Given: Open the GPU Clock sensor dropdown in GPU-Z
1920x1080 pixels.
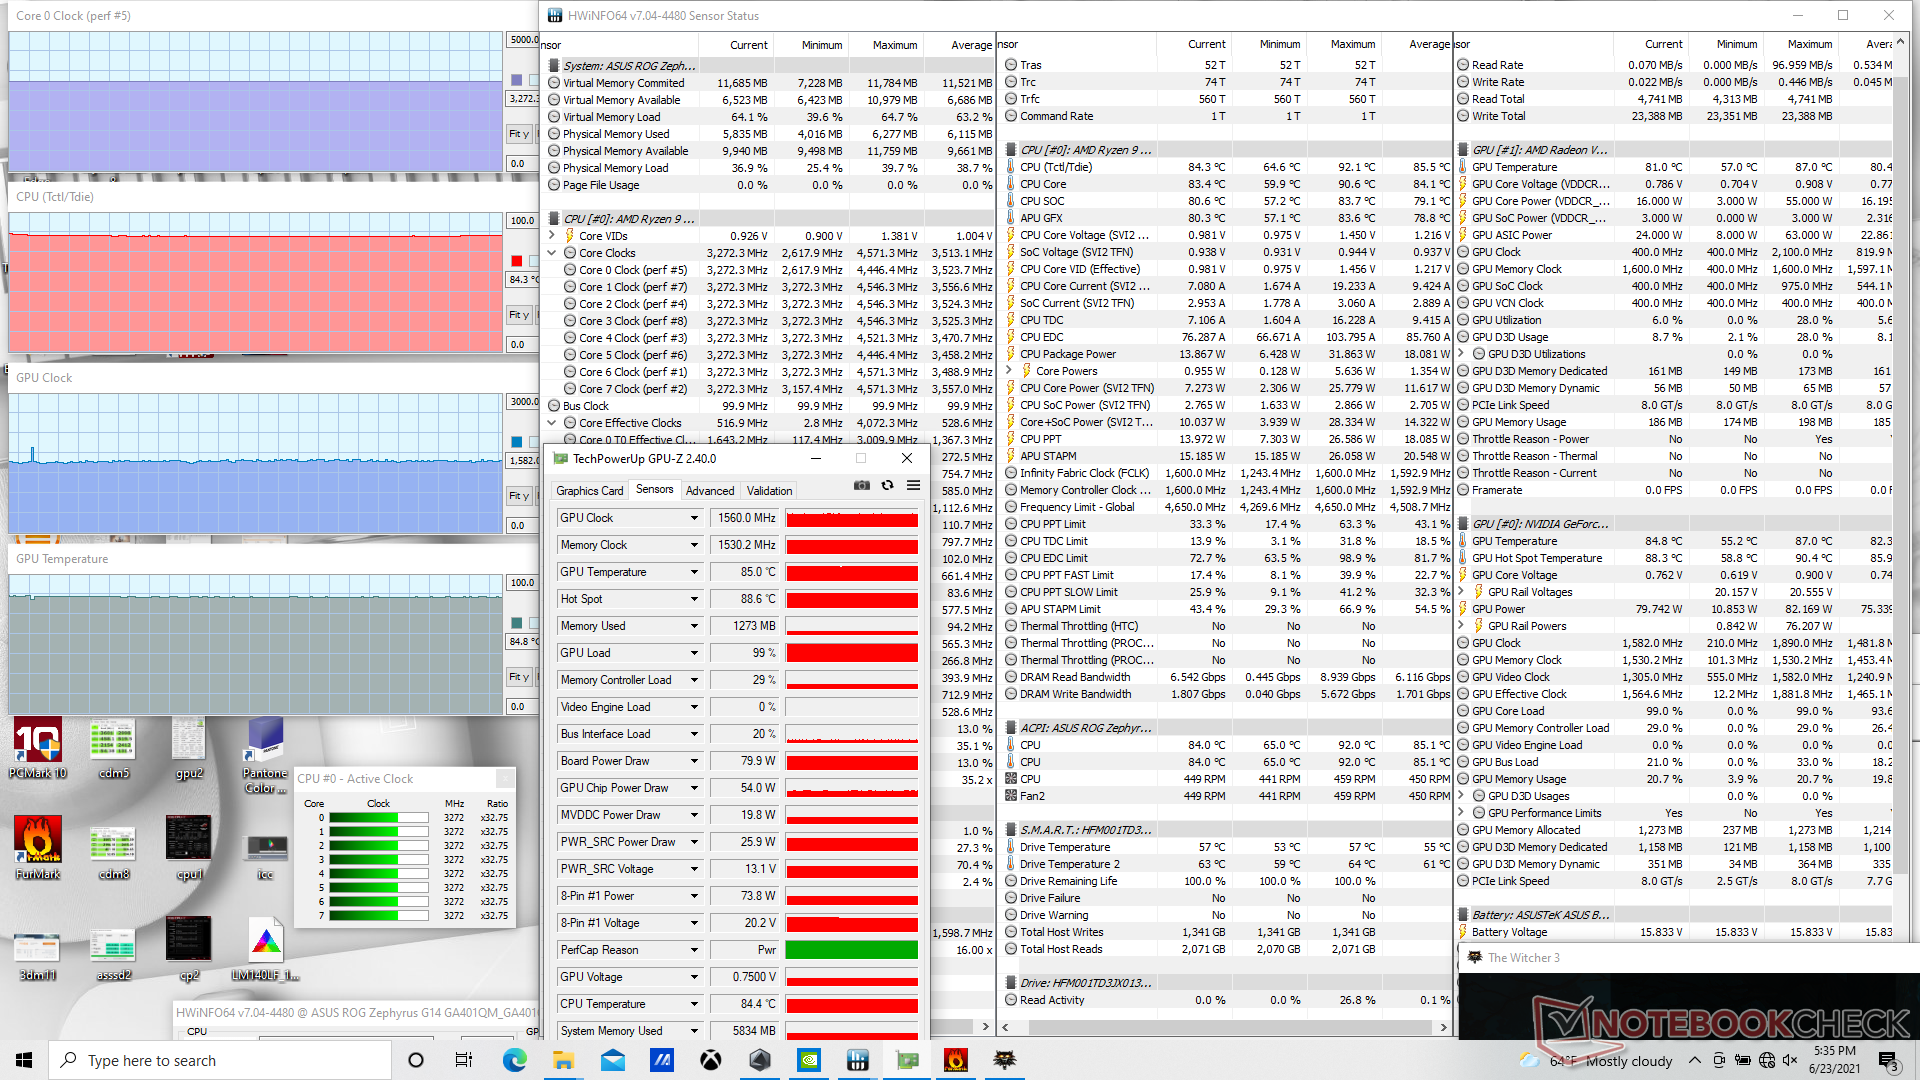Looking at the screenshot, I should 694,518.
